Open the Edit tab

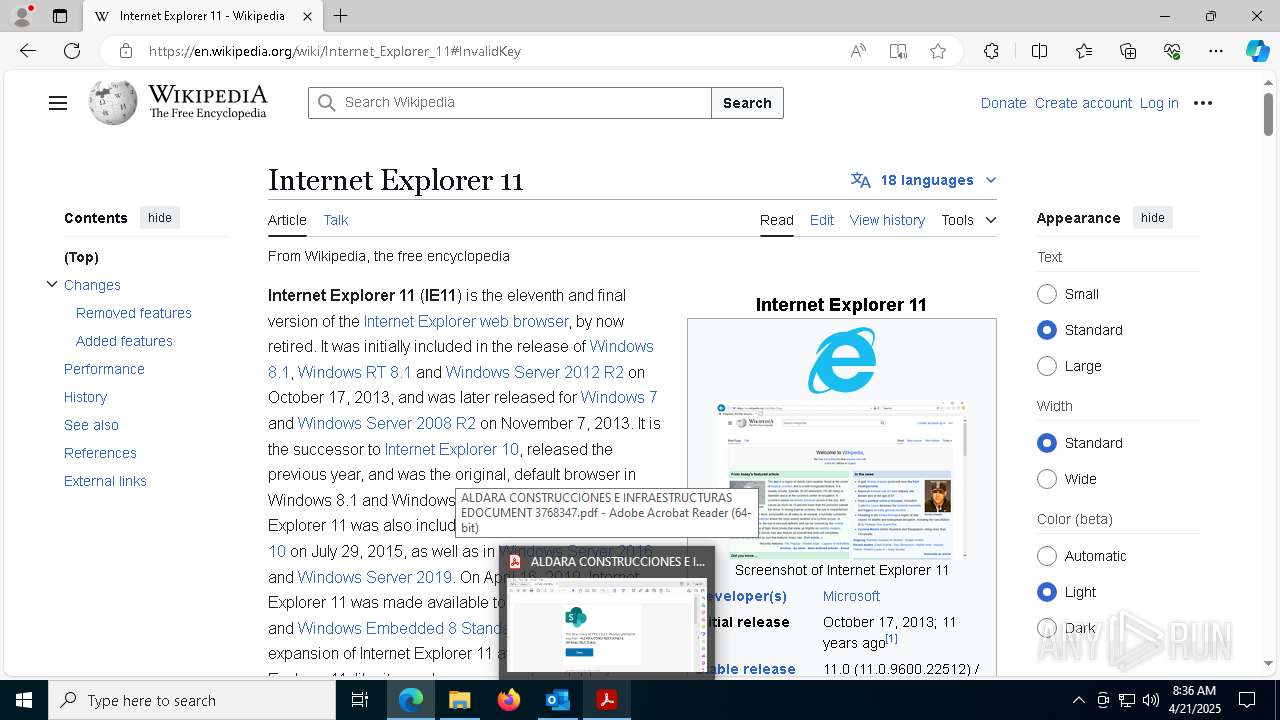(822, 220)
